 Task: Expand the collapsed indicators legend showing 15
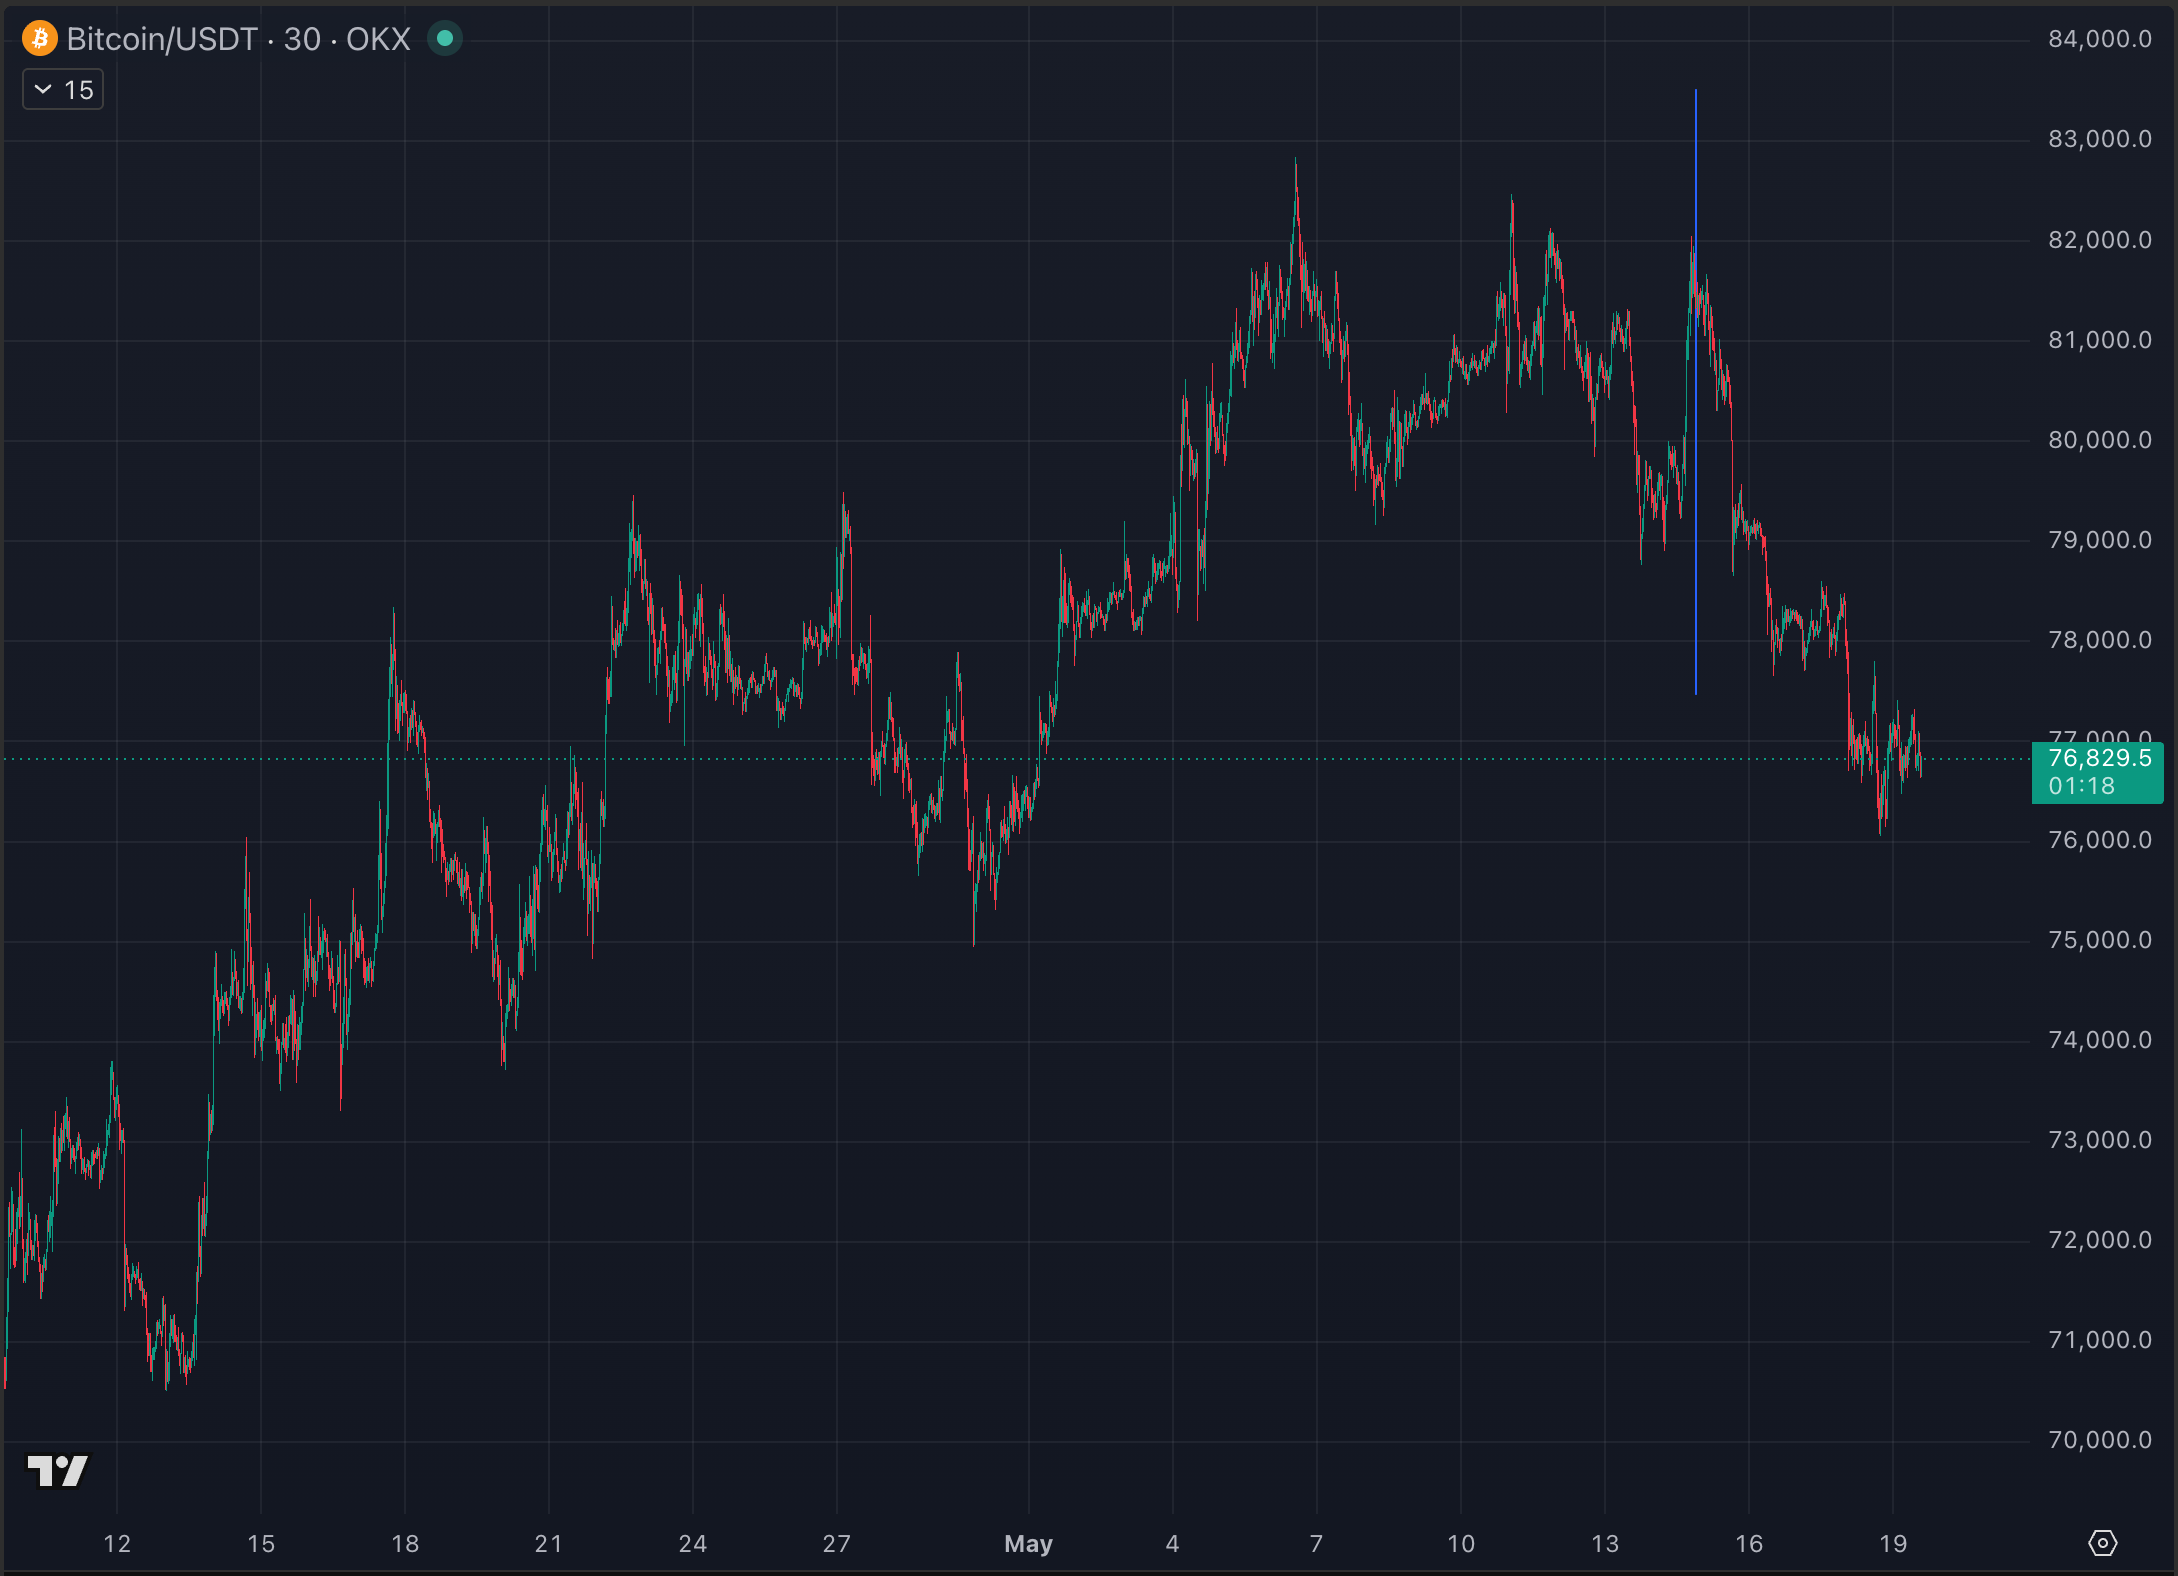point(63,90)
